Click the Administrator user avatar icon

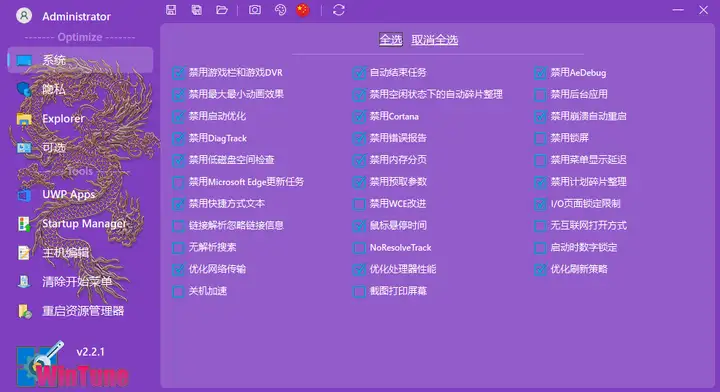coord(24,16)
